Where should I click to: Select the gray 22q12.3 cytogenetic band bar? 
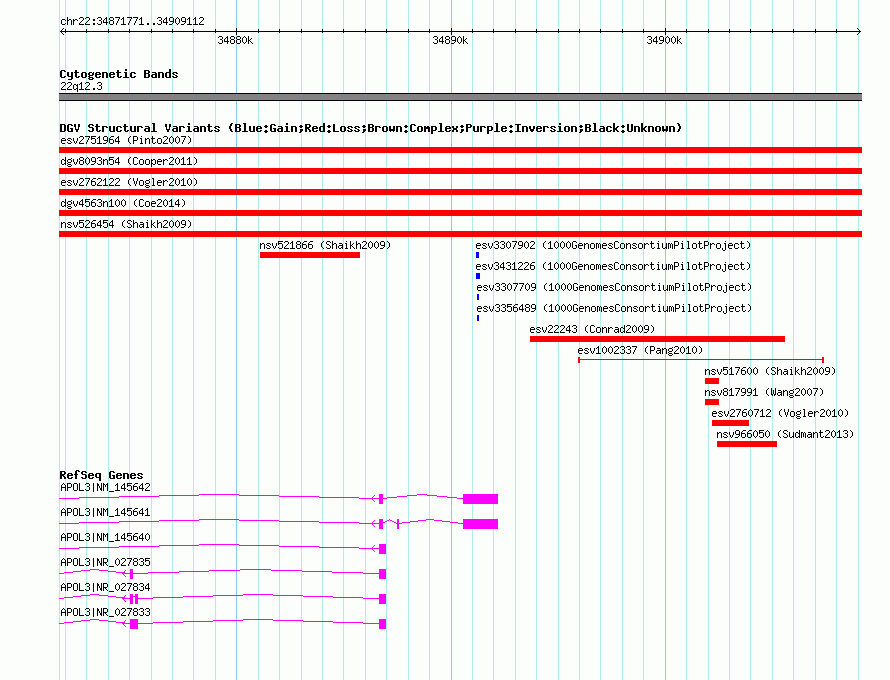coord(460,97)
